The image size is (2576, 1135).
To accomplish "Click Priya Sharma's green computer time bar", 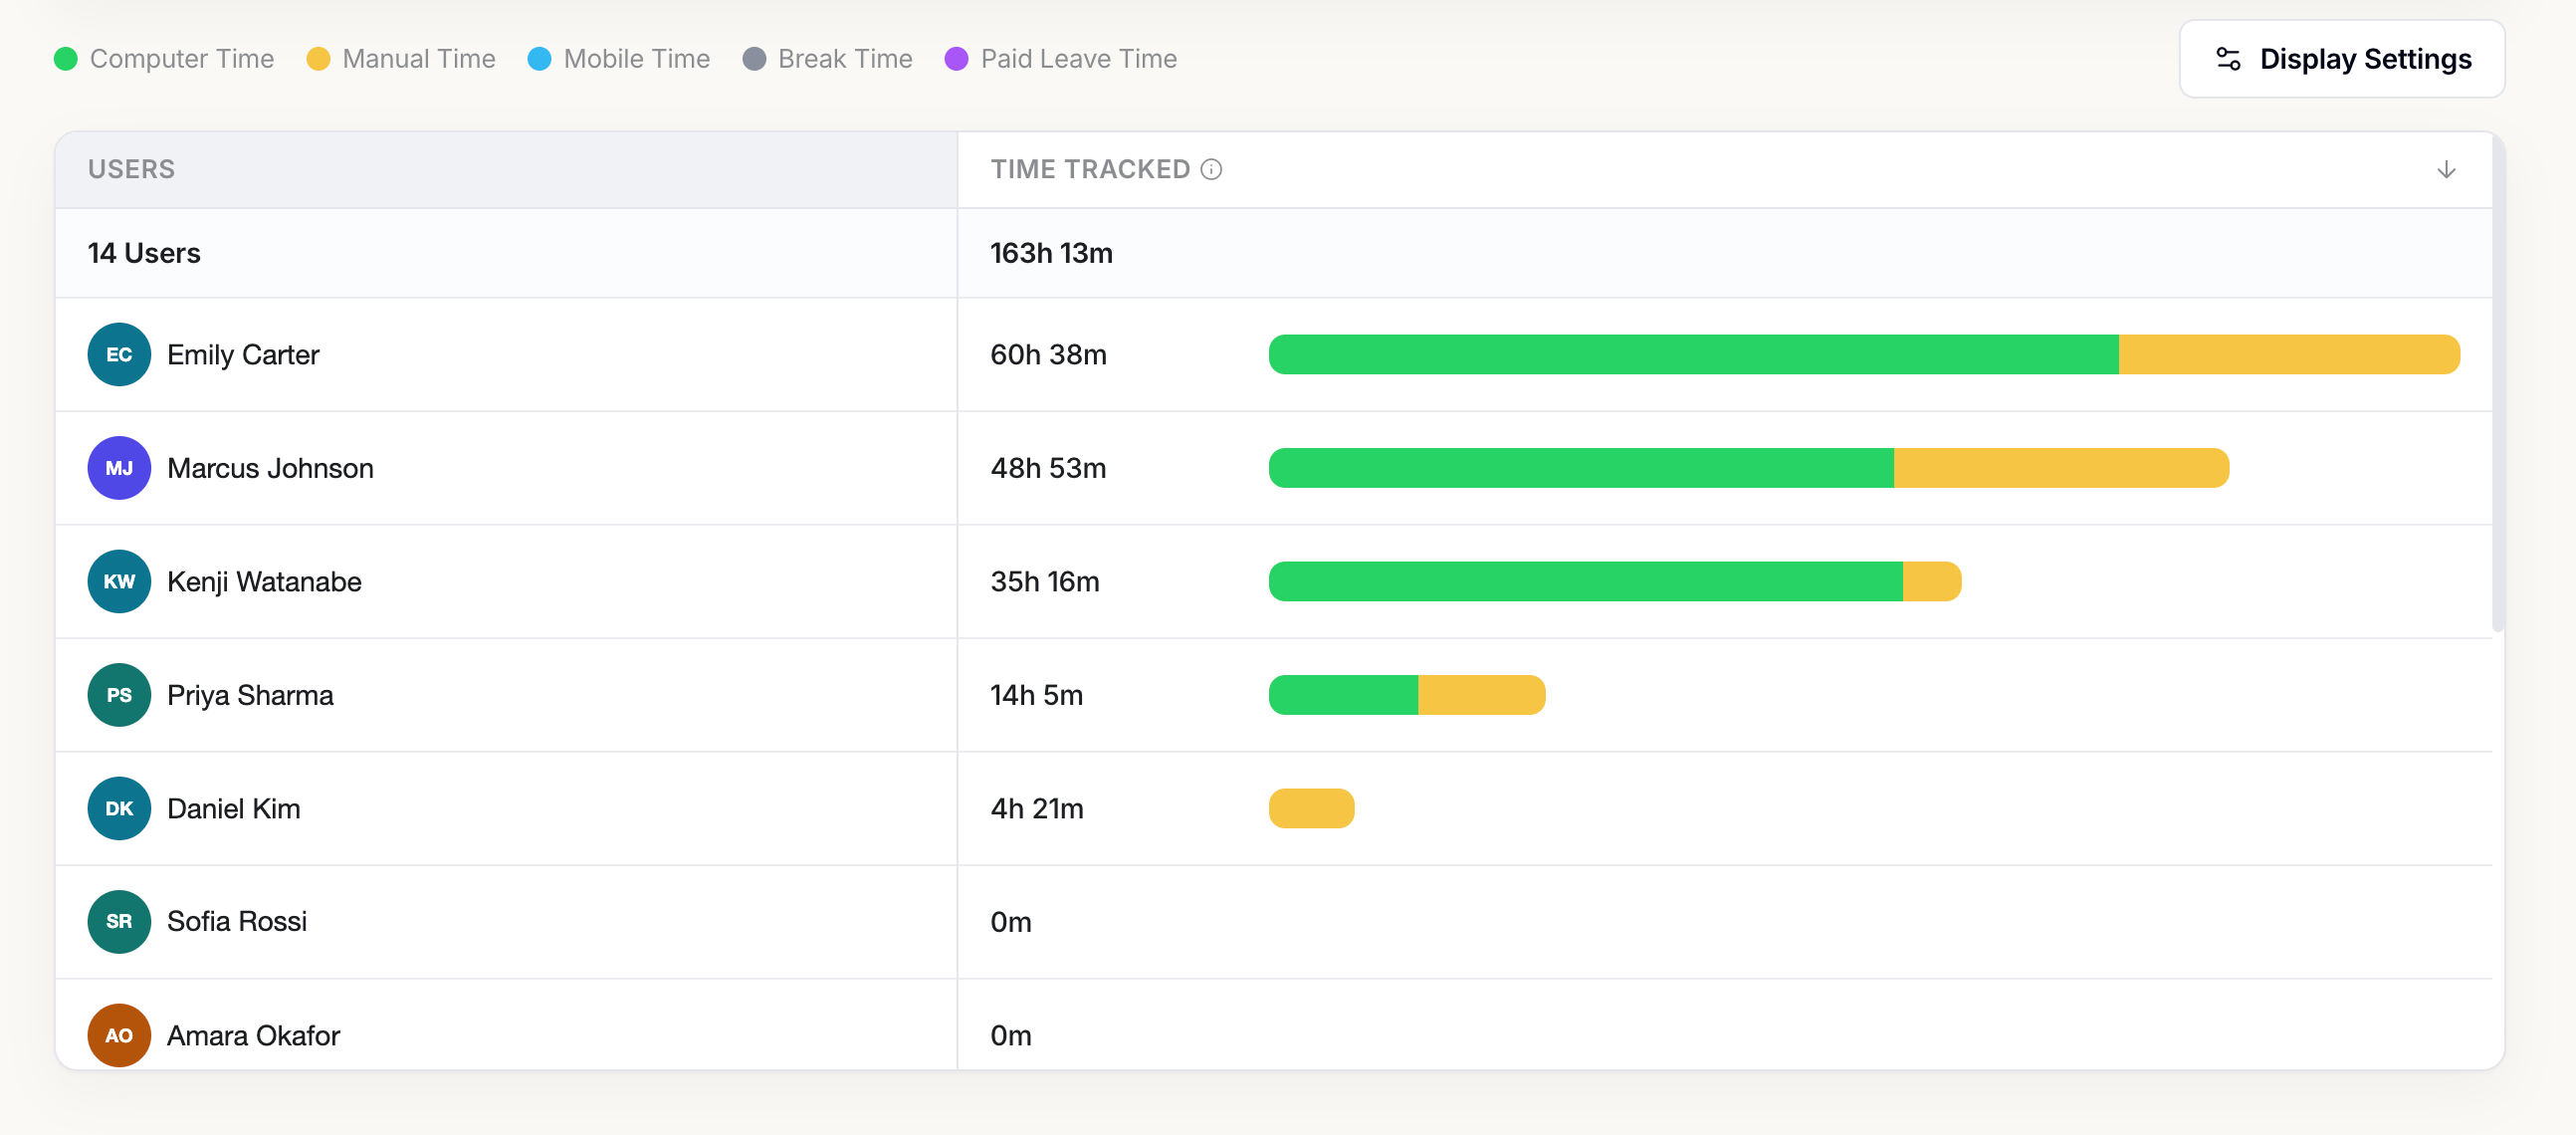I will click(x=1343, y=695).
